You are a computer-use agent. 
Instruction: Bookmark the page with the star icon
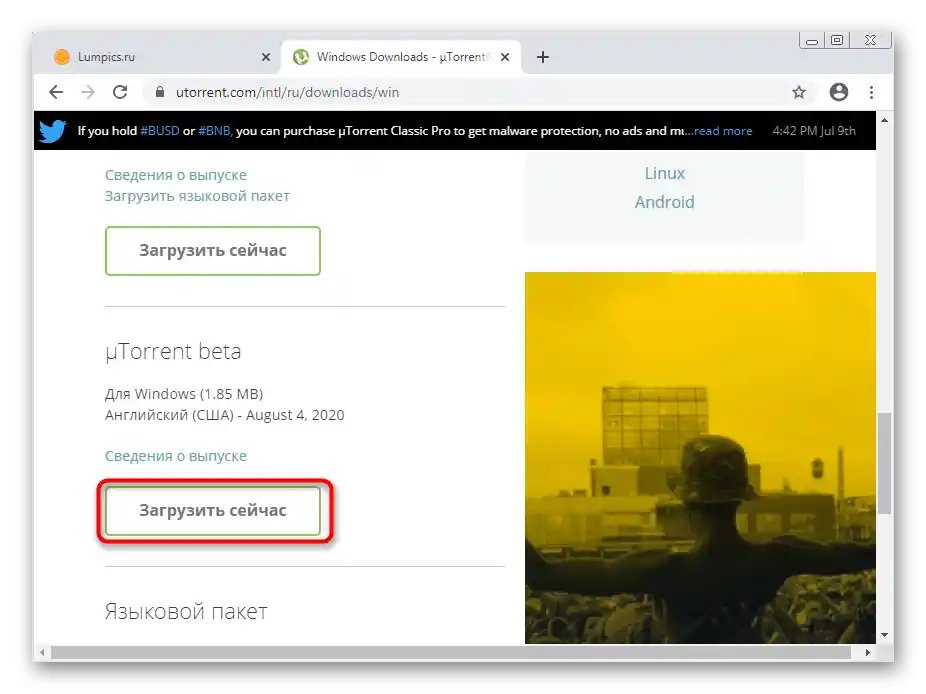pos(798,92)
